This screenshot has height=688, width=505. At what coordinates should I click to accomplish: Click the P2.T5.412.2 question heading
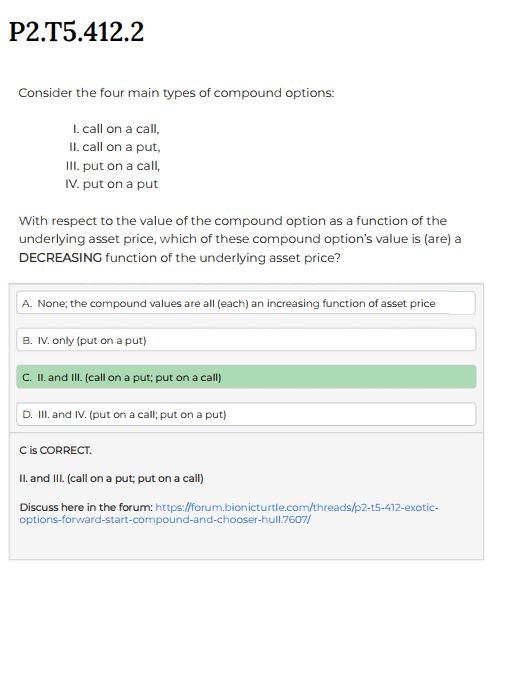pyautogui.click(x=76, y=32)
